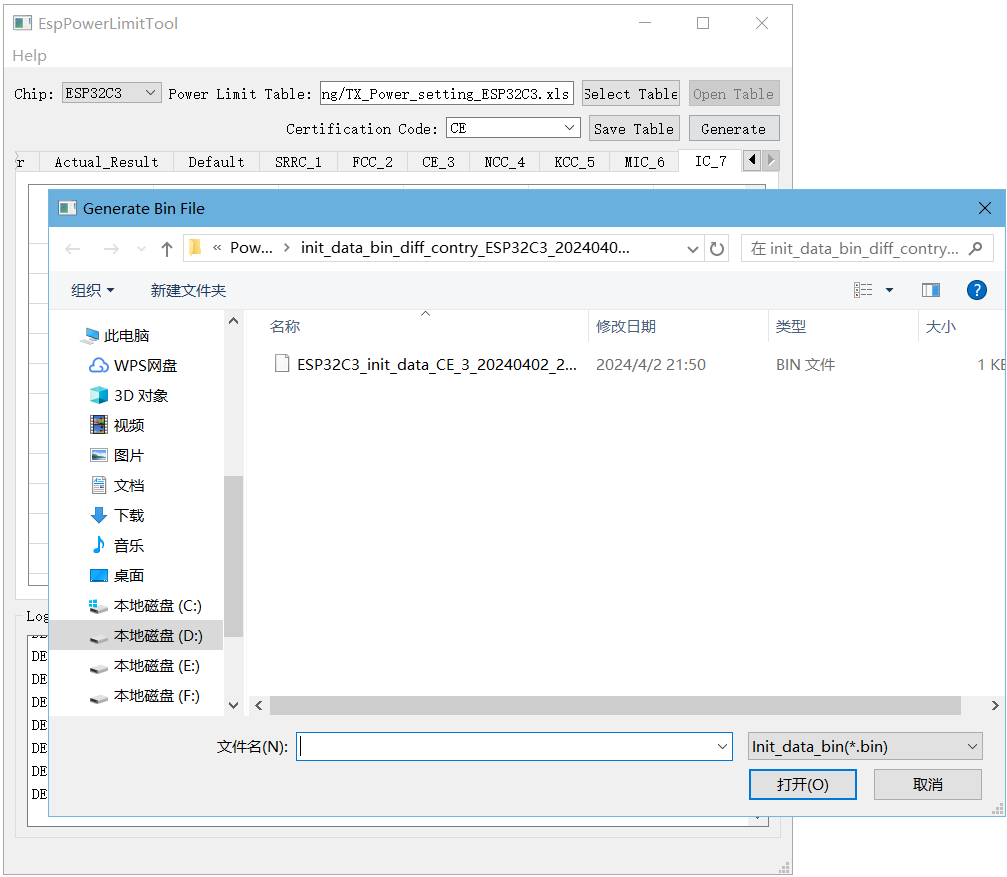Toggle the preview pane icon
This screenshot has height=877, width=1007.
click(931, 290)
